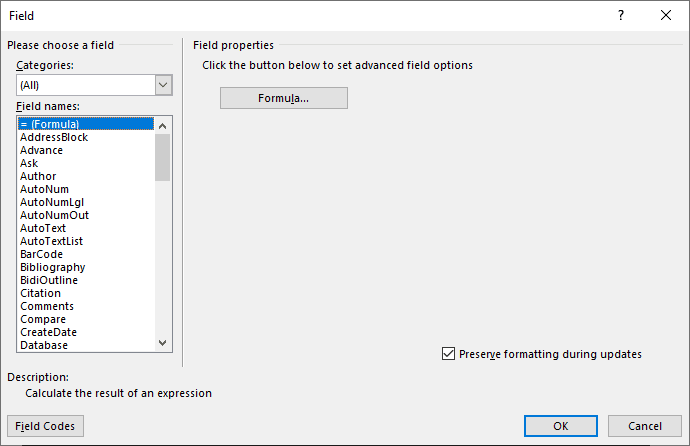Click the field names scrollbar thumb
Image resolution: width=690 pixels, height=446 pixels.
click(162, 157)
